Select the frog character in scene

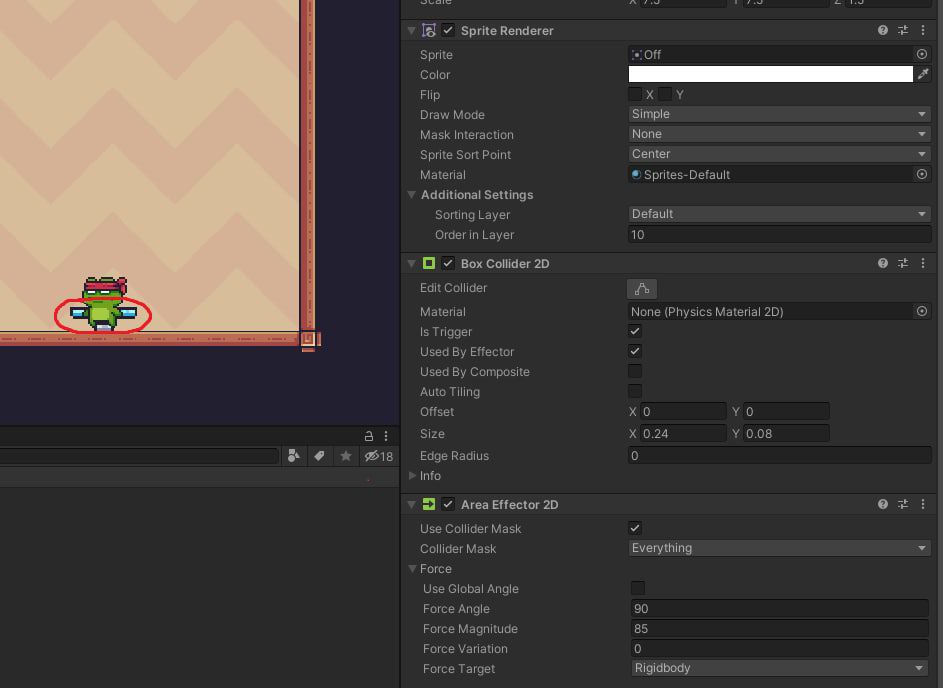[104, 304]
